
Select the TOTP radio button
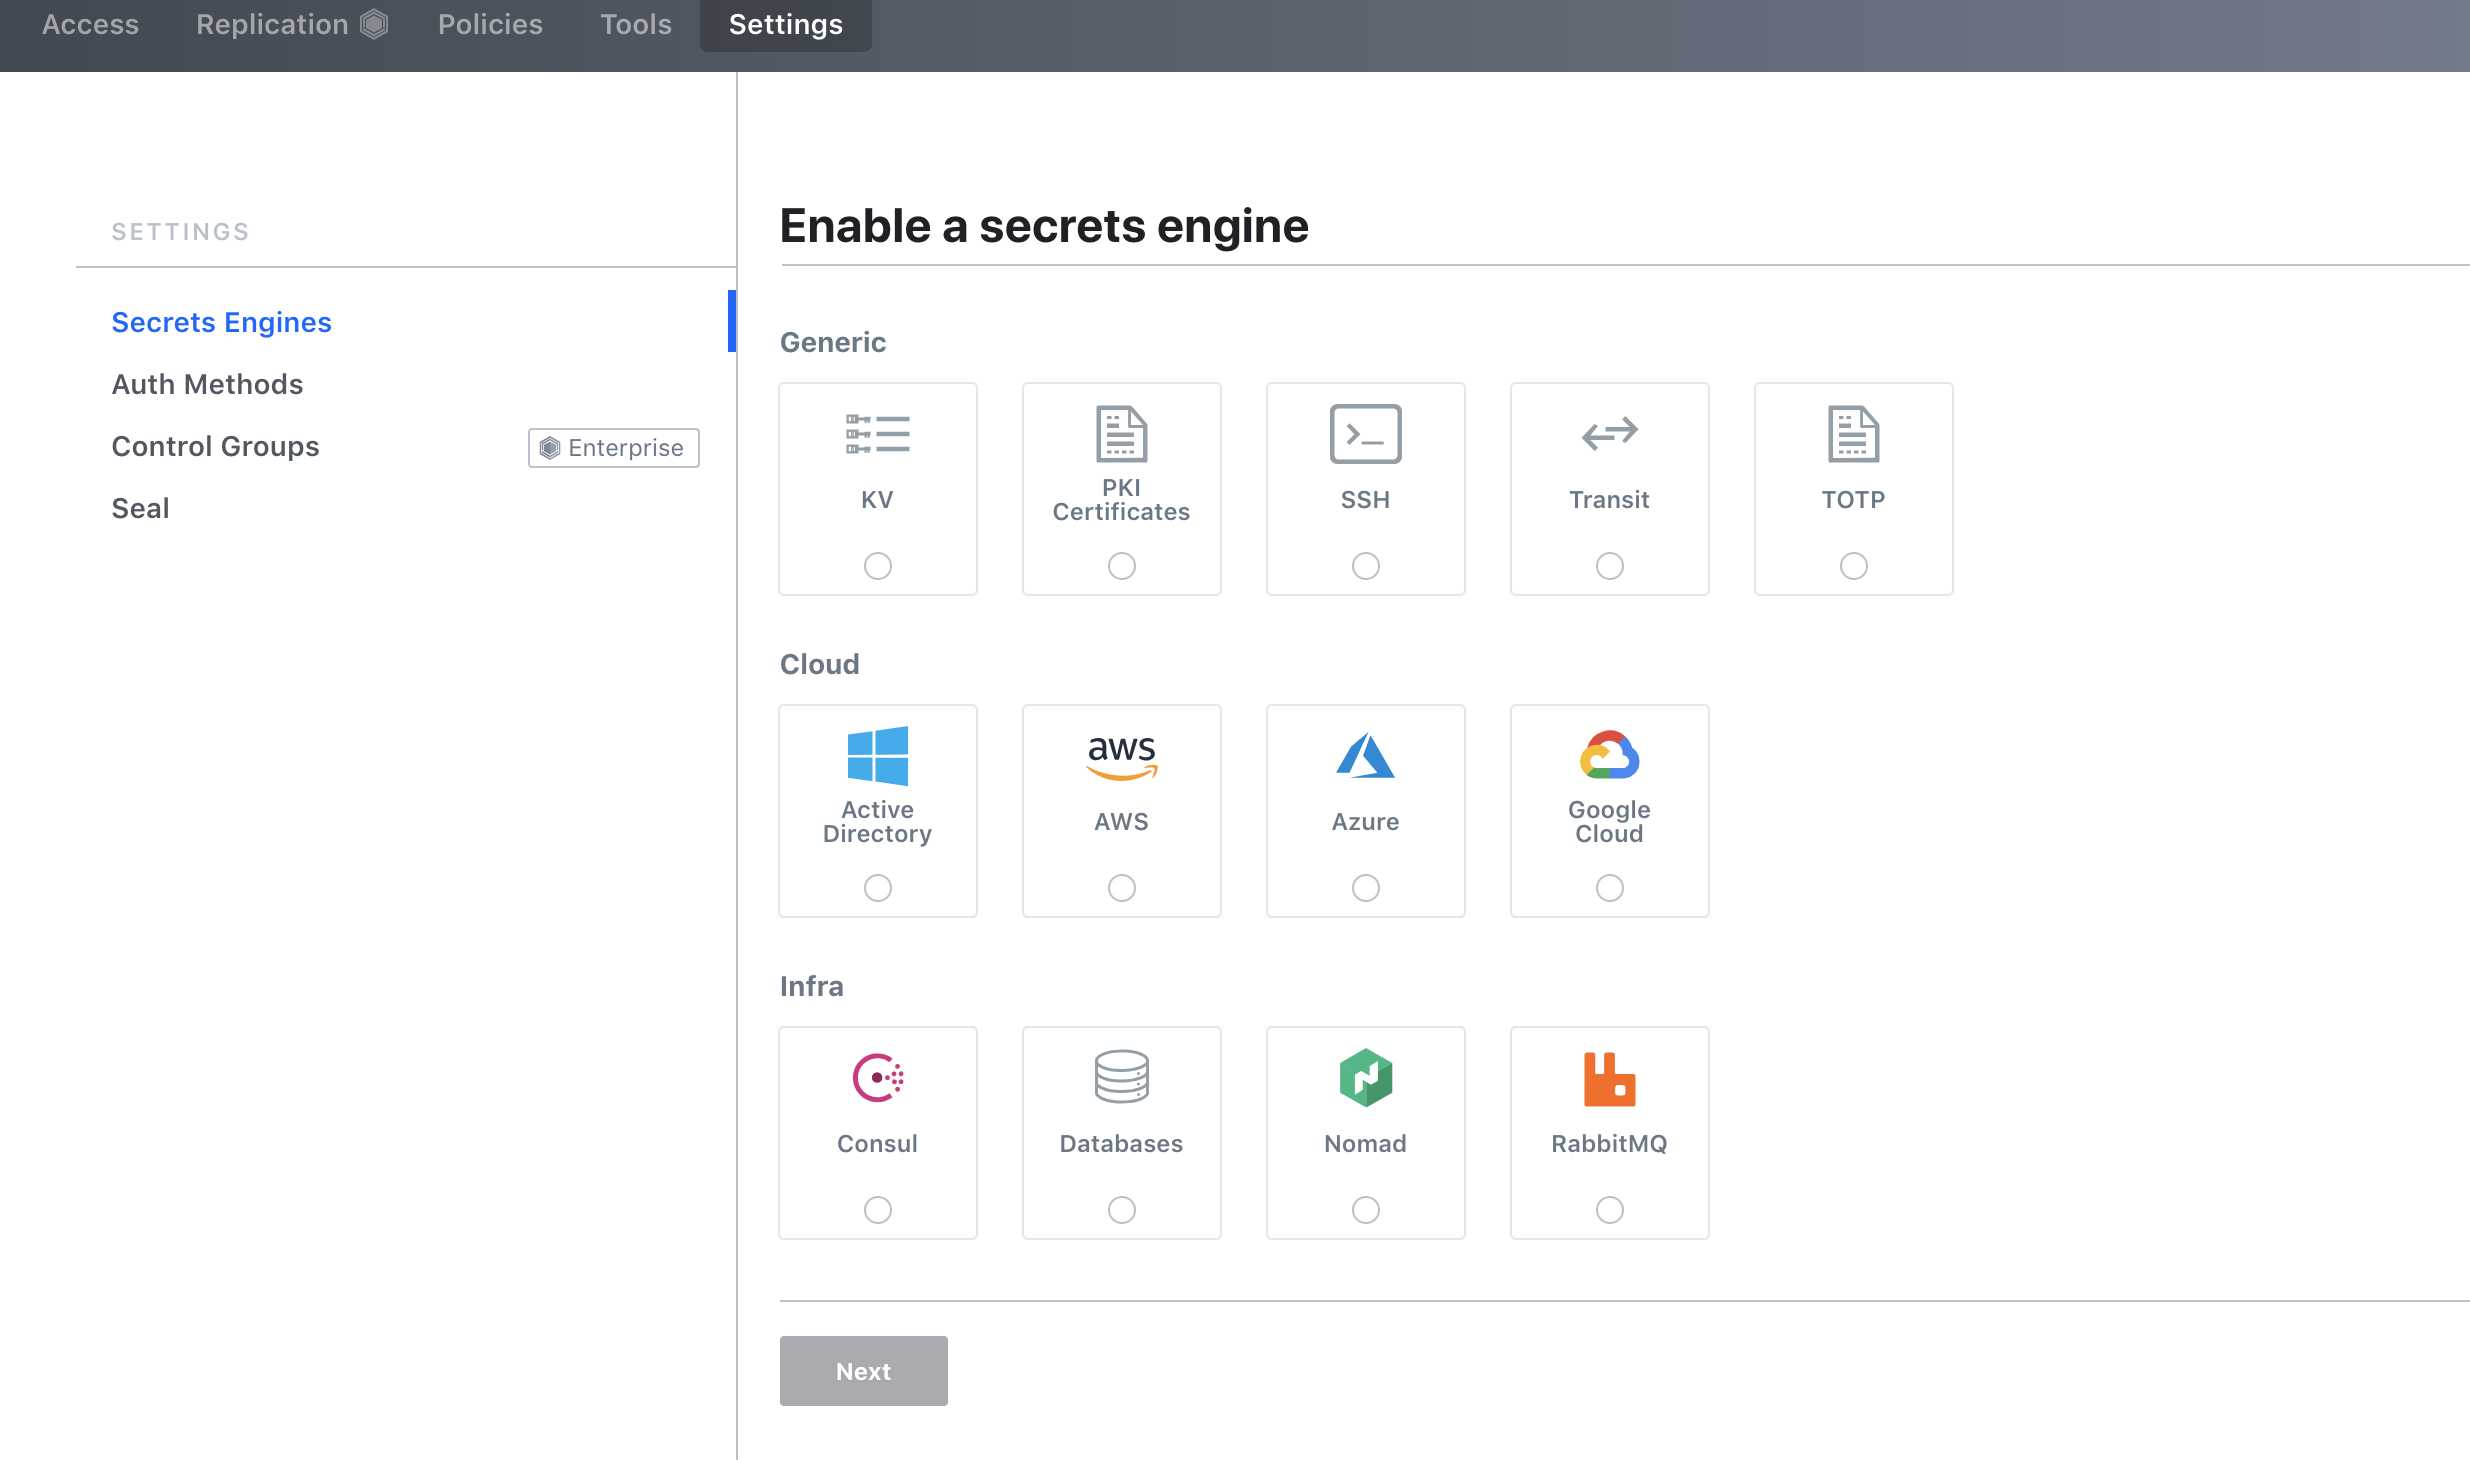point(1854,566)
